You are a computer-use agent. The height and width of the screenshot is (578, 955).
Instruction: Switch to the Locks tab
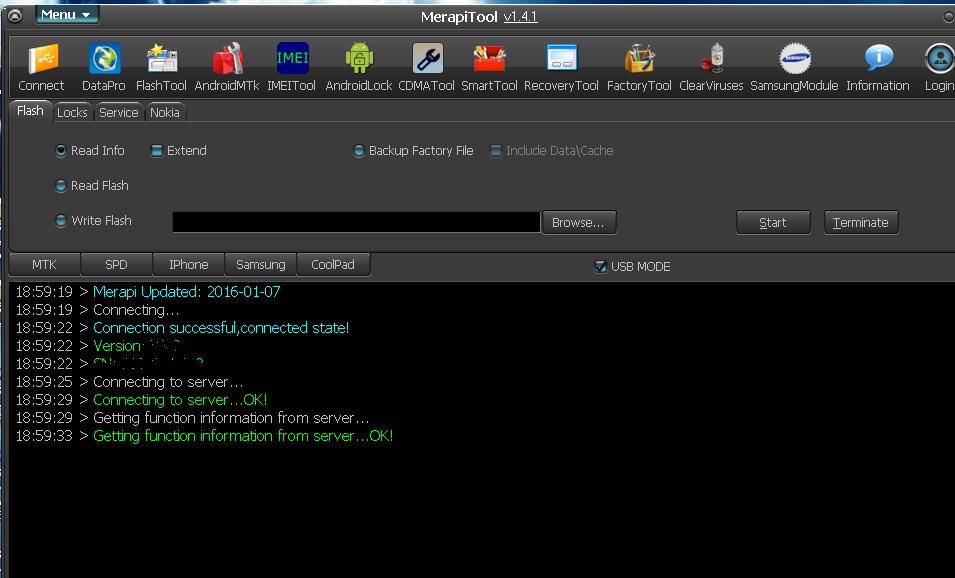(x=72, y=112)
